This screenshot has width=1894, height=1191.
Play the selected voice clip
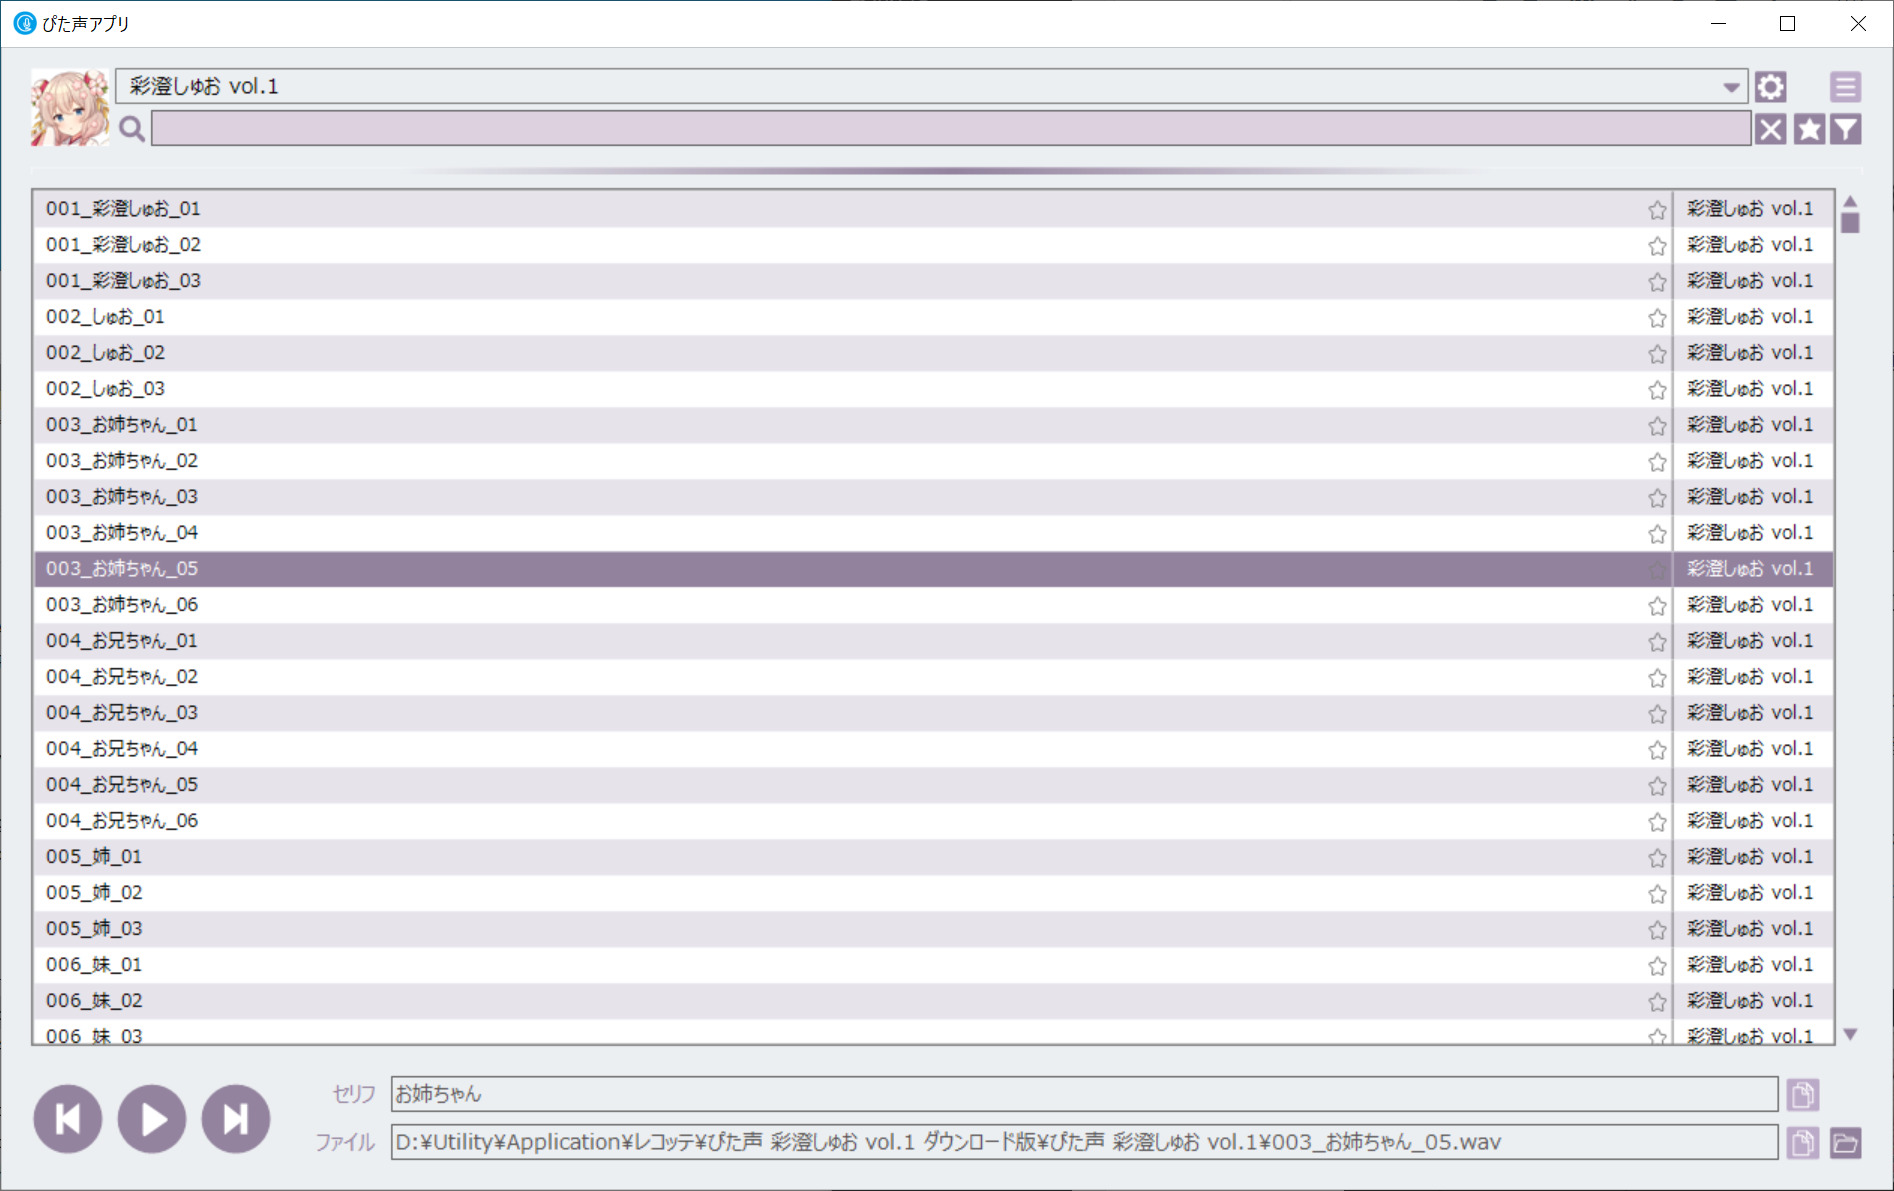coord(152,1119)
